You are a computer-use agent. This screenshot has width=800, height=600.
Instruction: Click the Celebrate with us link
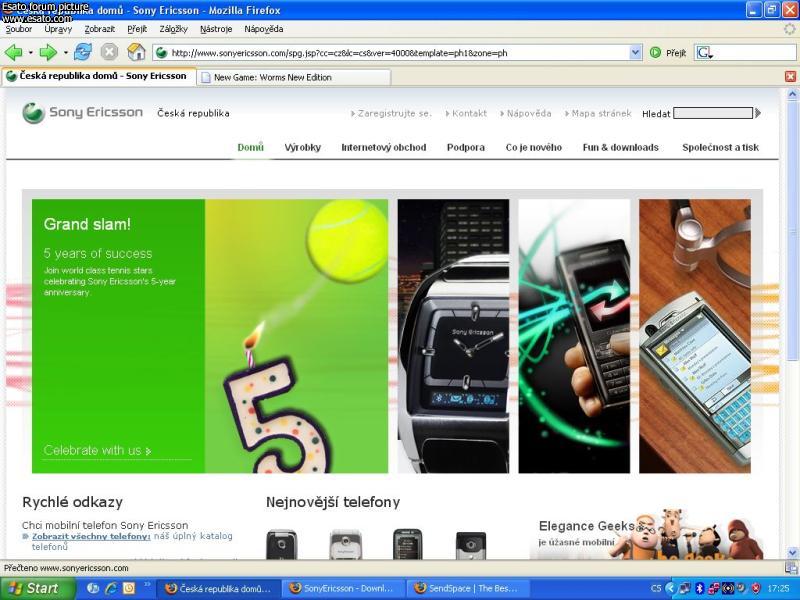[97, 451]
